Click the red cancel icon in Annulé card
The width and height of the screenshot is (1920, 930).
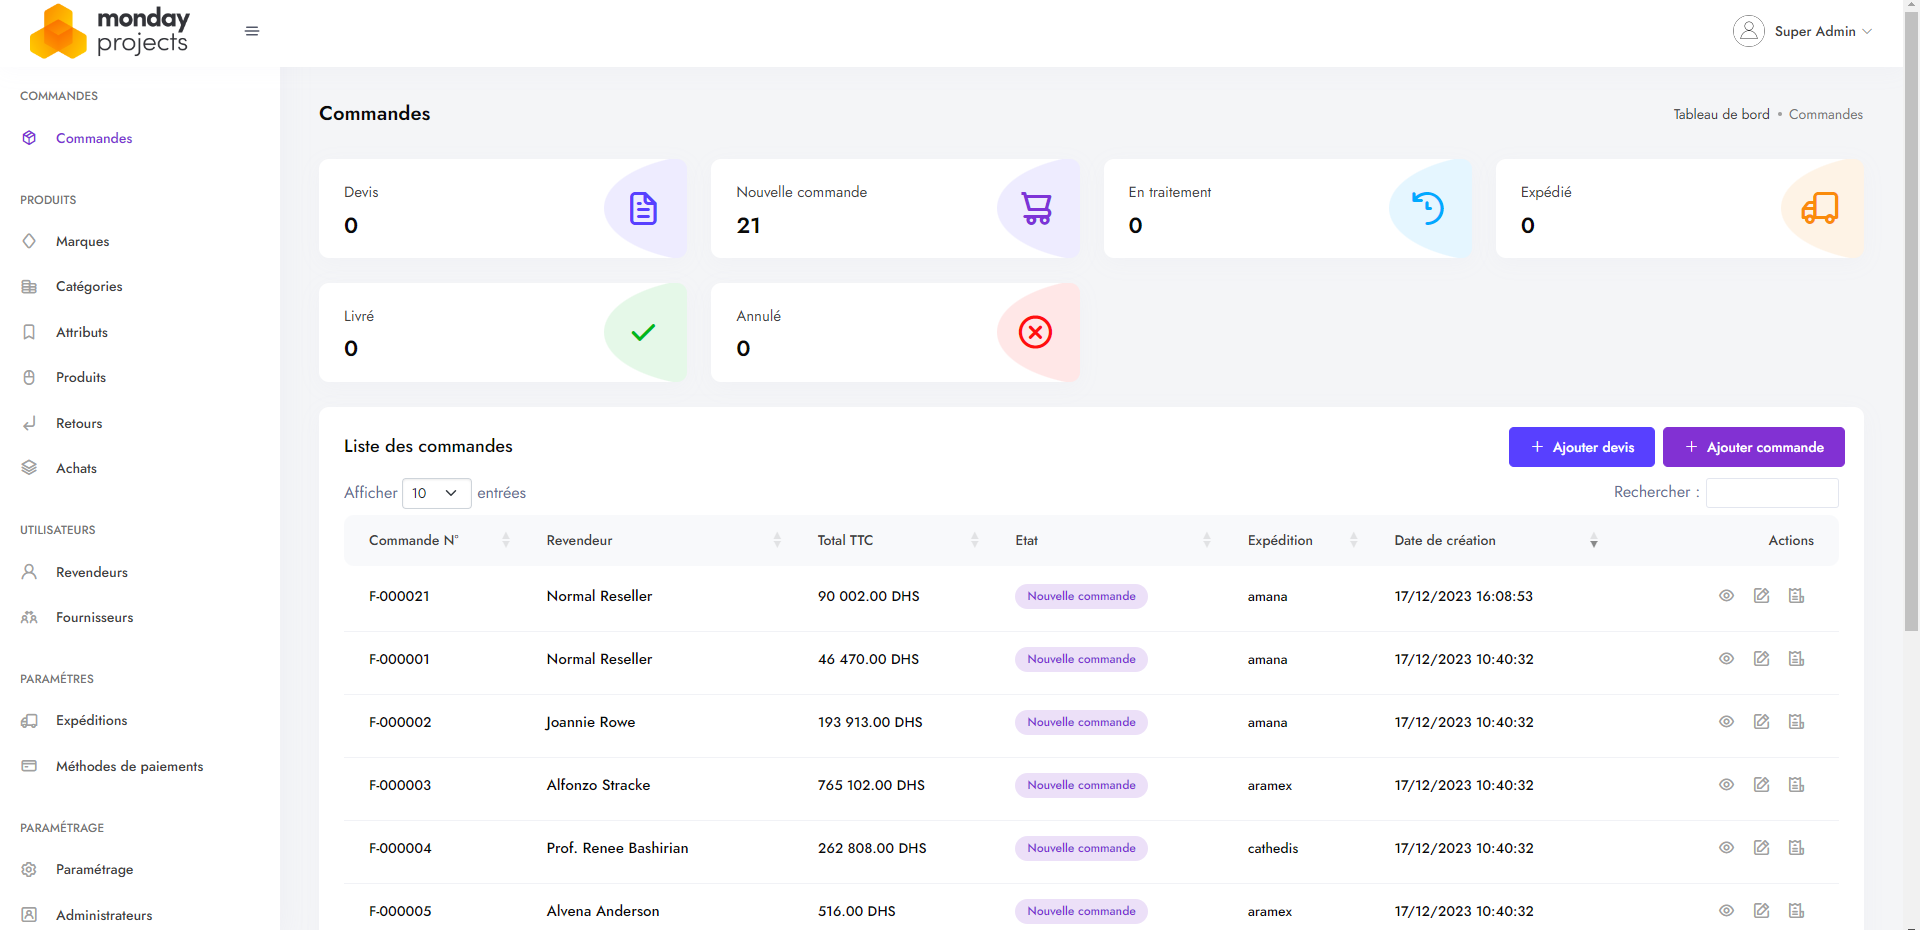(1035, 332)
